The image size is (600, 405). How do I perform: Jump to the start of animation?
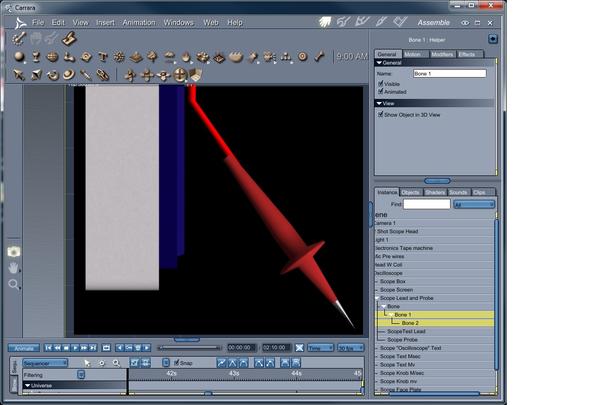[x=48, y=348]
